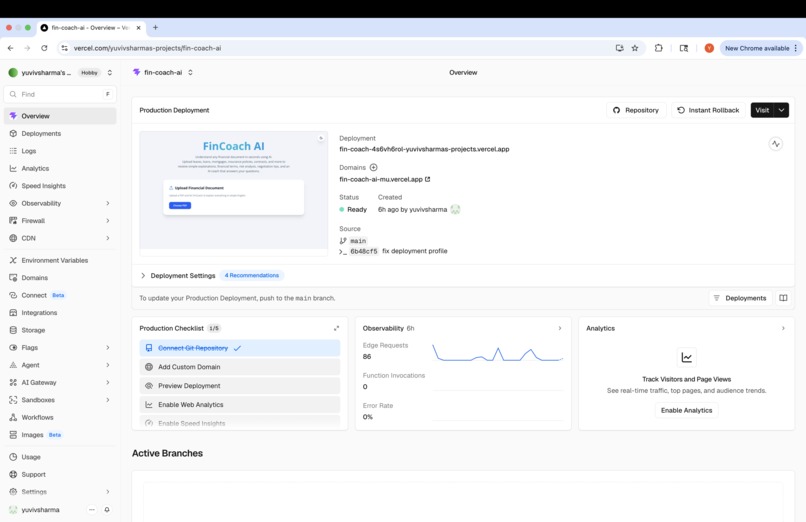This screenshot has width=806, height=522.
Task: Click the Enable Analytics button
Action: point(686,411)
